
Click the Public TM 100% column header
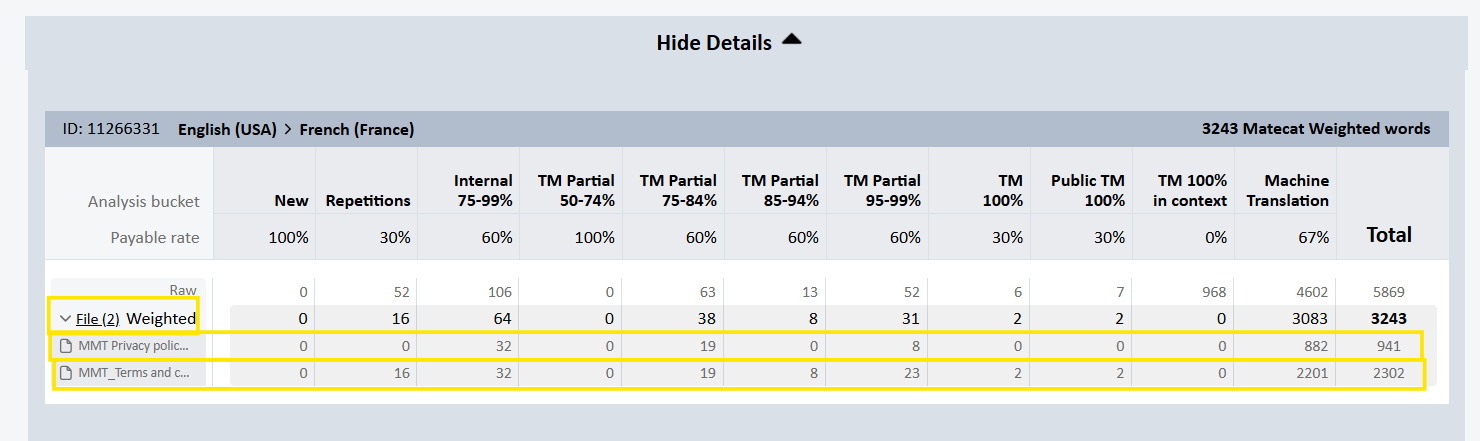[x=1088, y=190]
